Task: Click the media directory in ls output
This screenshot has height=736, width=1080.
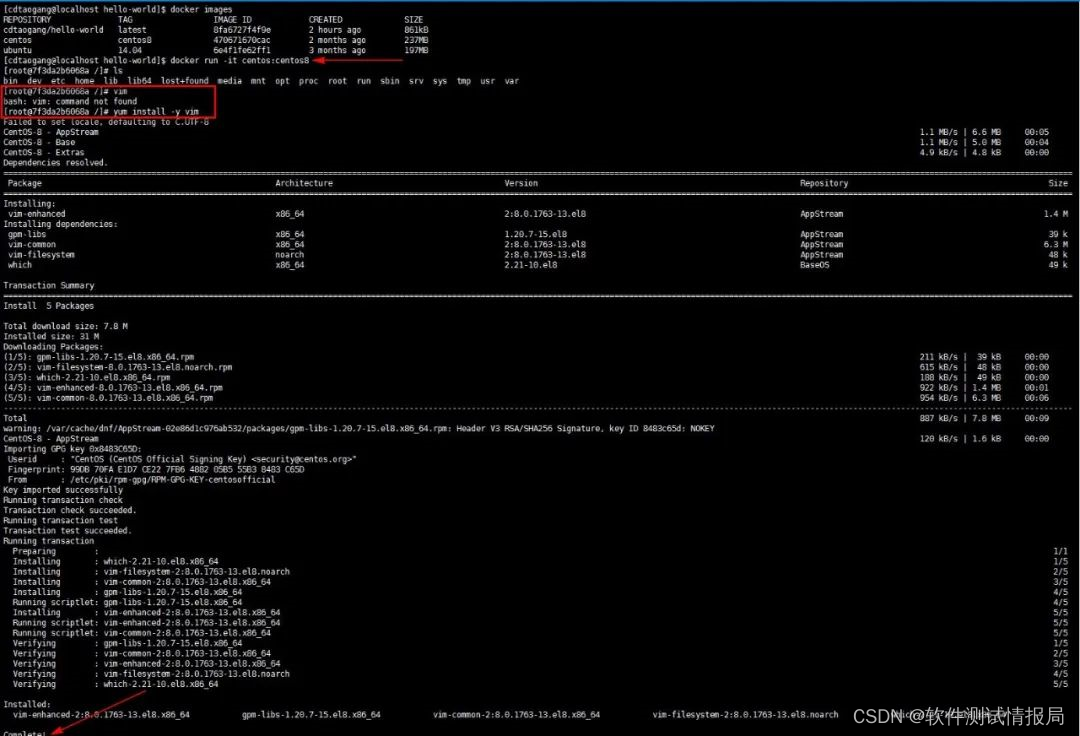Action: pos(229,81)
